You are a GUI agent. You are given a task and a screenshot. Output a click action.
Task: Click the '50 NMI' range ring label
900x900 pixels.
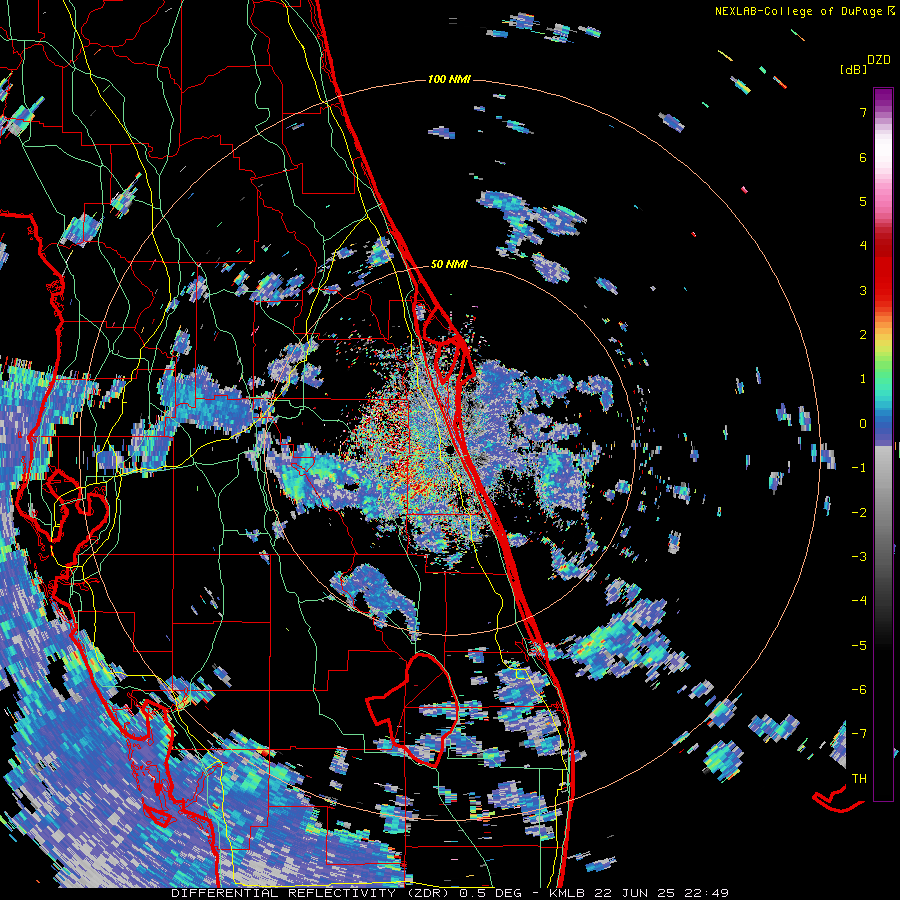pyautogui.click(x=449, y=264)
